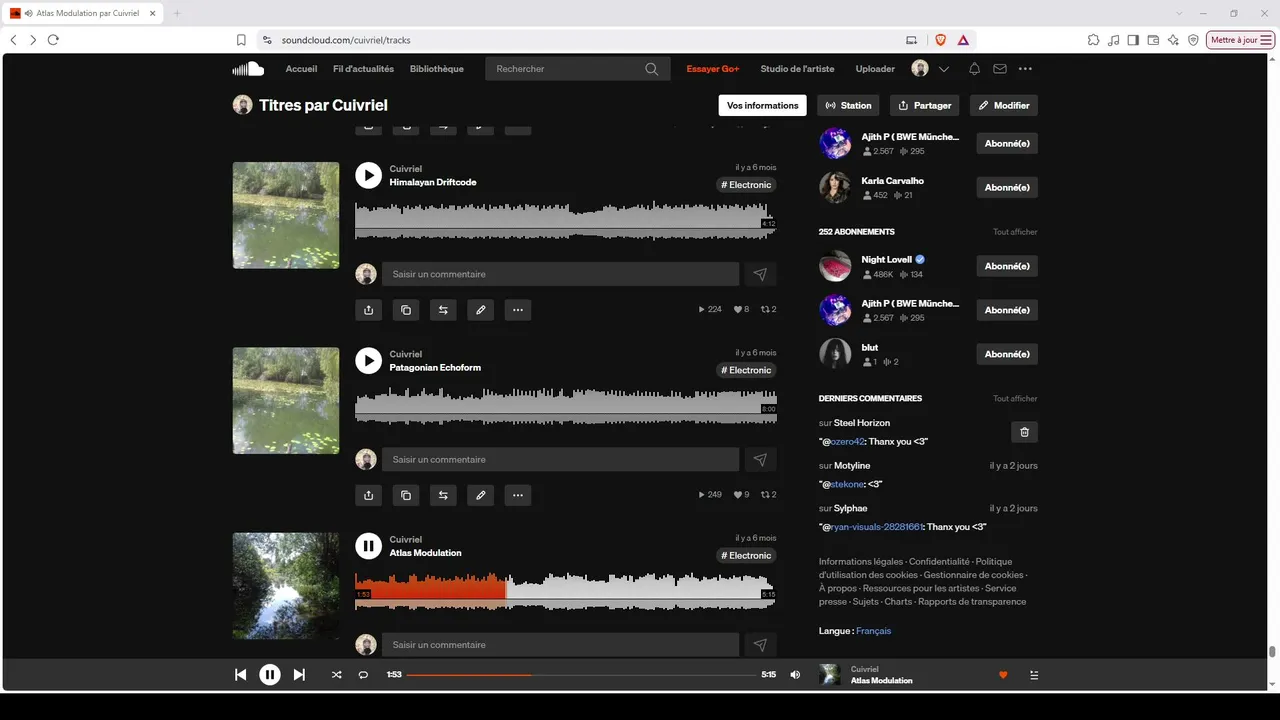This screenshot has width=1280, height=720.
Task: Edit the Himalayan Driftcode track
Action: click(x=481, y=310)
